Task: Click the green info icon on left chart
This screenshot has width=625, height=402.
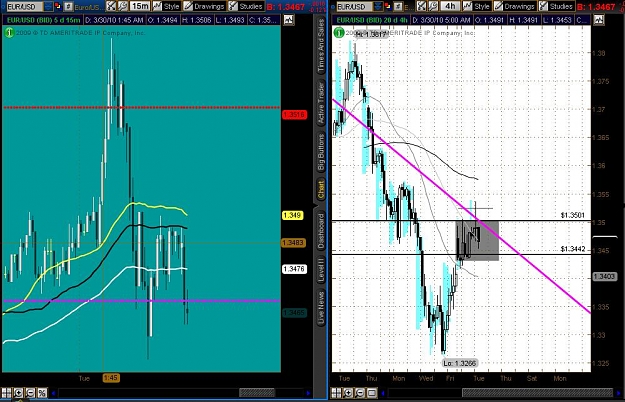Action: tap(9, 33)
